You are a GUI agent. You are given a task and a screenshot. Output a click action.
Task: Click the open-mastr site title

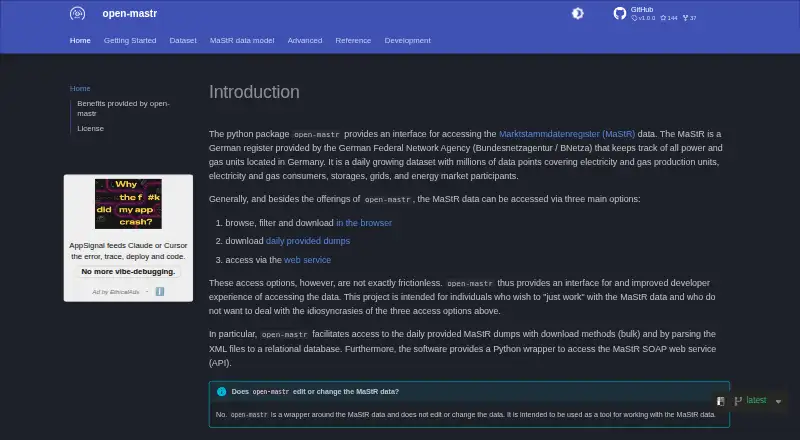(x=130, y=14)
